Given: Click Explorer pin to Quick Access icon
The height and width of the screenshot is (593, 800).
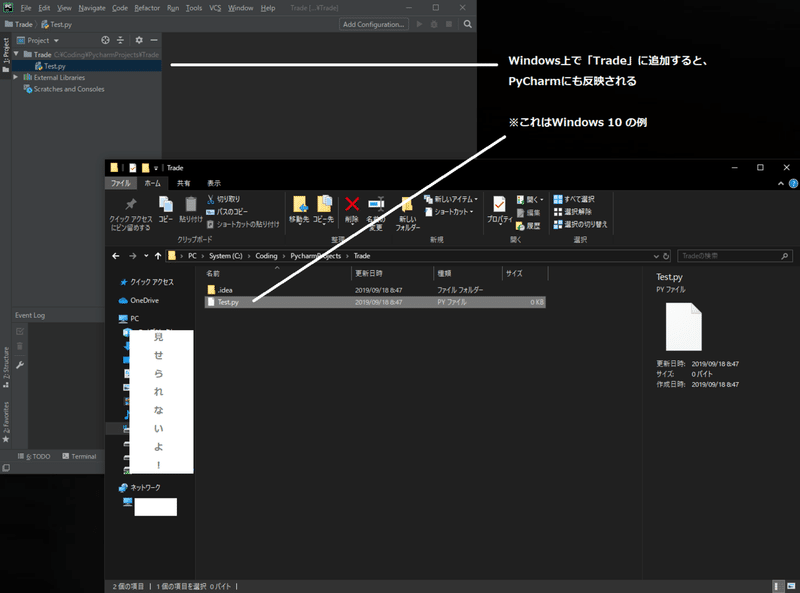Looking at the screenshot, I should (131, 204).
